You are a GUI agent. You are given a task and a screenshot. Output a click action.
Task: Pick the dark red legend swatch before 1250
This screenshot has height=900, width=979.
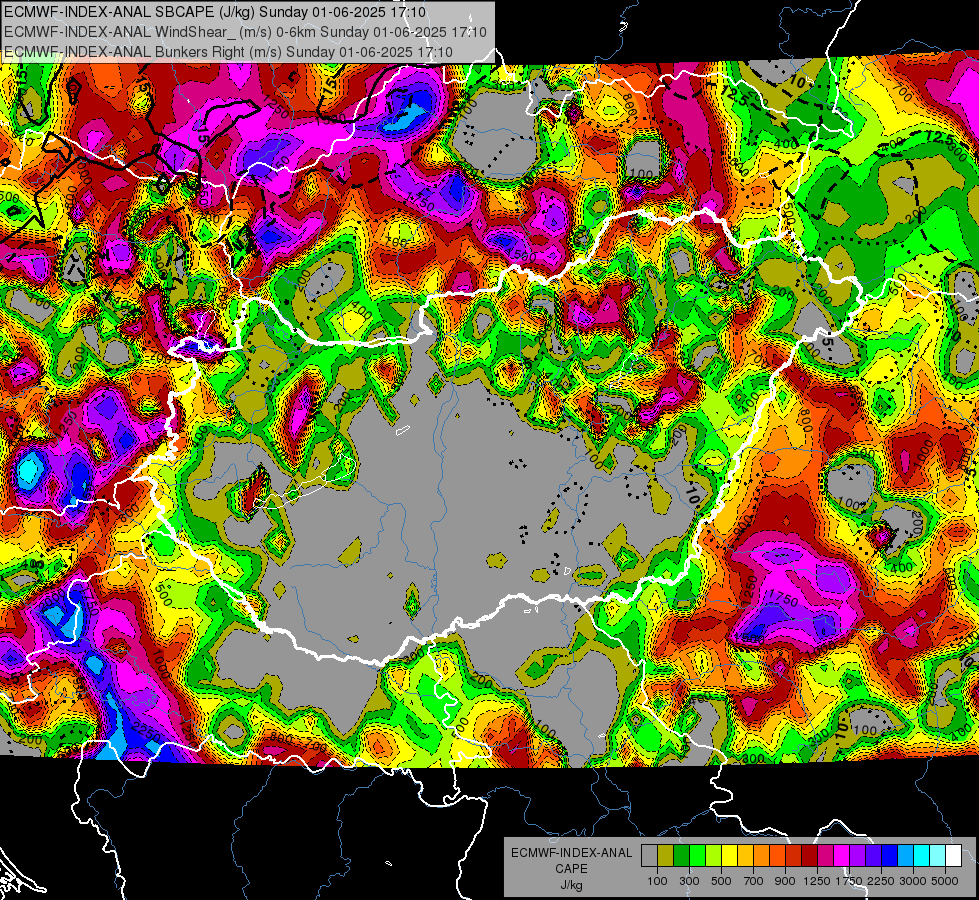[809, 855]
